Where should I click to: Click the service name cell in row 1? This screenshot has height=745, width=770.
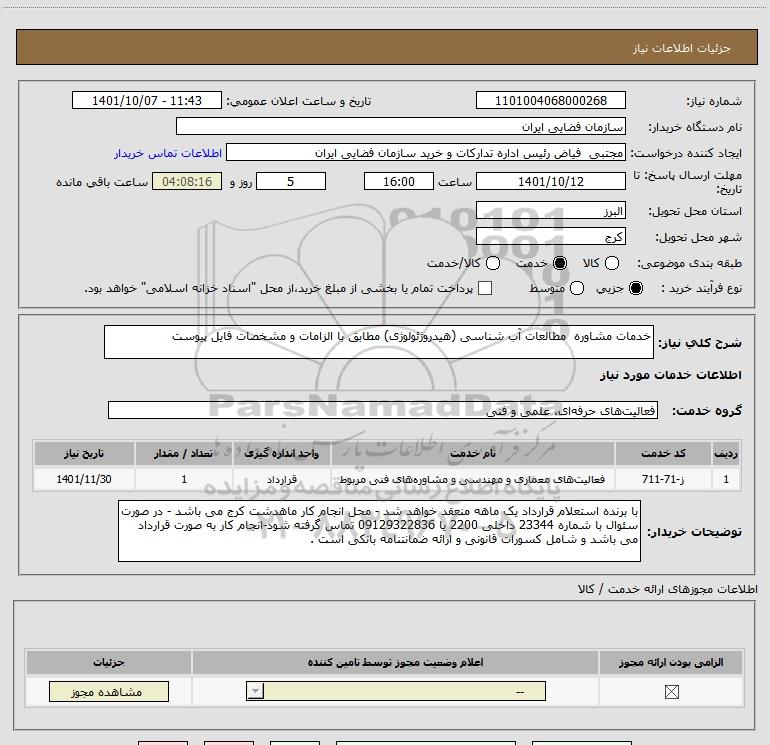[x=473, y=479]
